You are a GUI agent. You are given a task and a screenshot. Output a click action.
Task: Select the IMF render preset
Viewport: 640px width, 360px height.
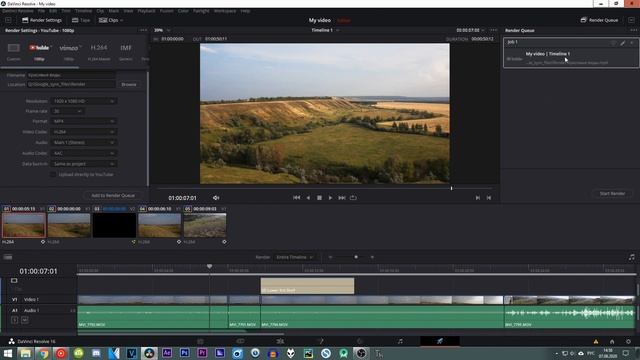tap(126, 48)
